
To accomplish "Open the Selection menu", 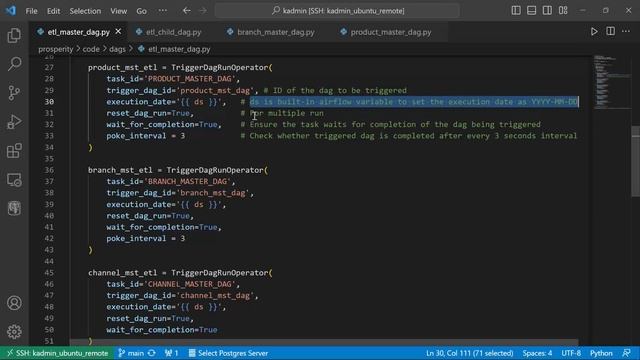I will (x=85, y=11).
